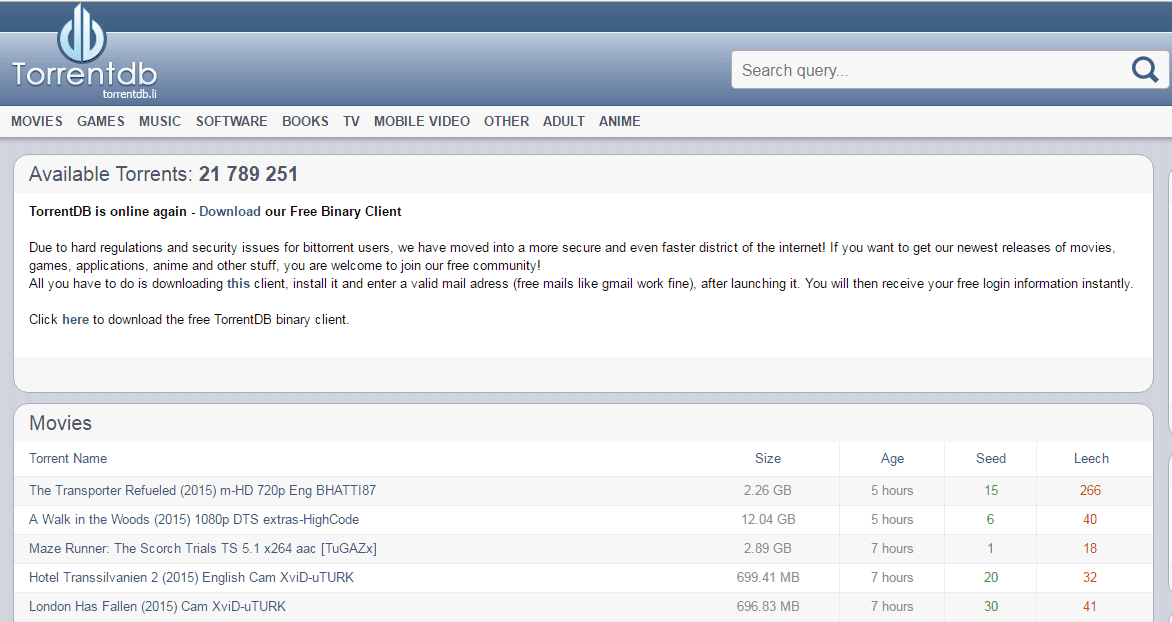The height and width of the screenshot is (622, 1172).
Task: Open The Transporter Refueled torrent
Action: tap(203, 490)
